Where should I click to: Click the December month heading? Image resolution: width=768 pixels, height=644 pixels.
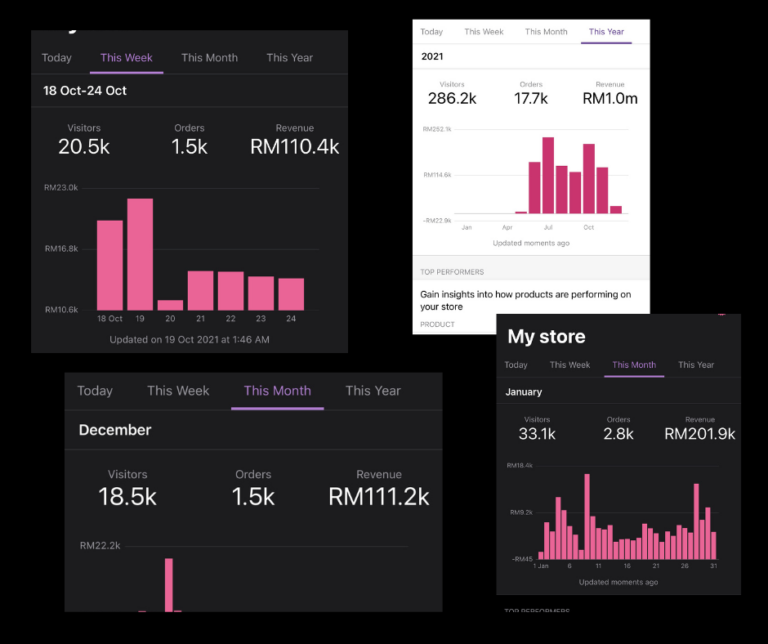pyautogui.click(x=115, y=430)
